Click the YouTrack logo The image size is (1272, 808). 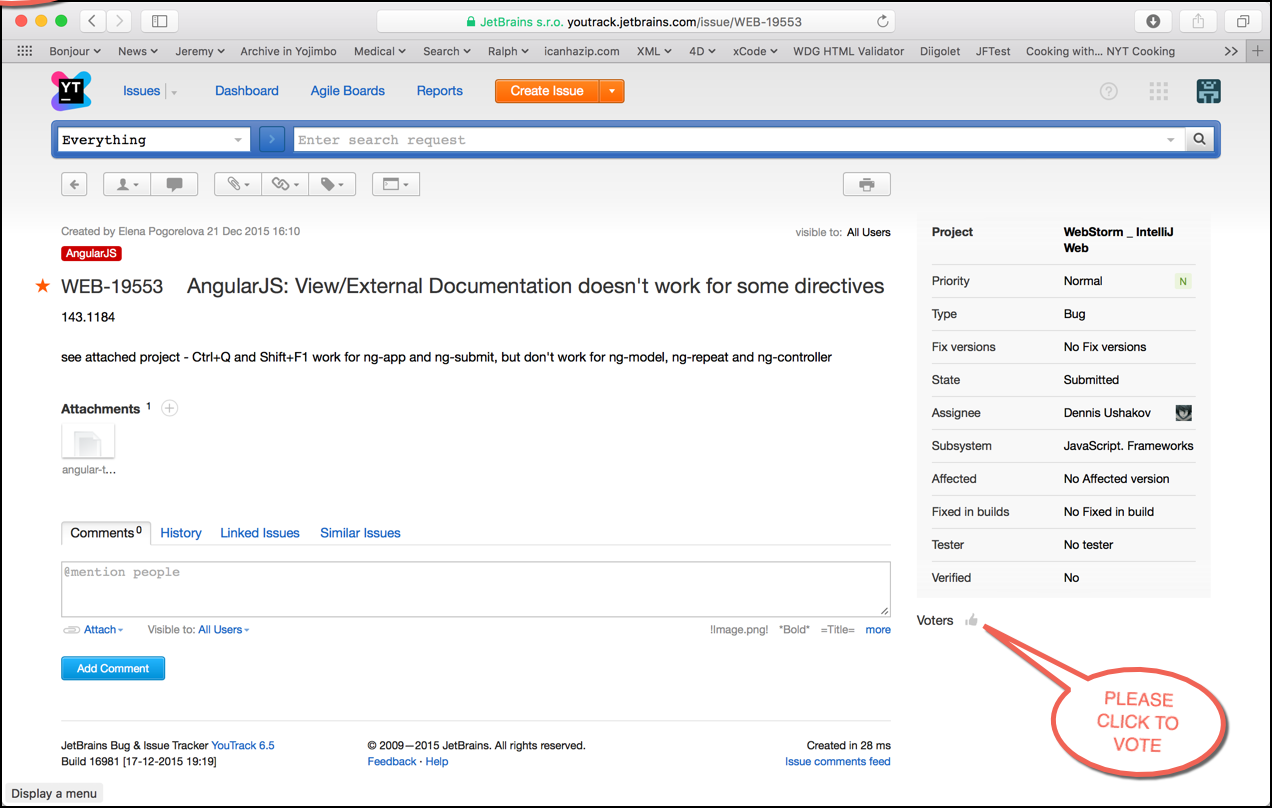point(71,91)
